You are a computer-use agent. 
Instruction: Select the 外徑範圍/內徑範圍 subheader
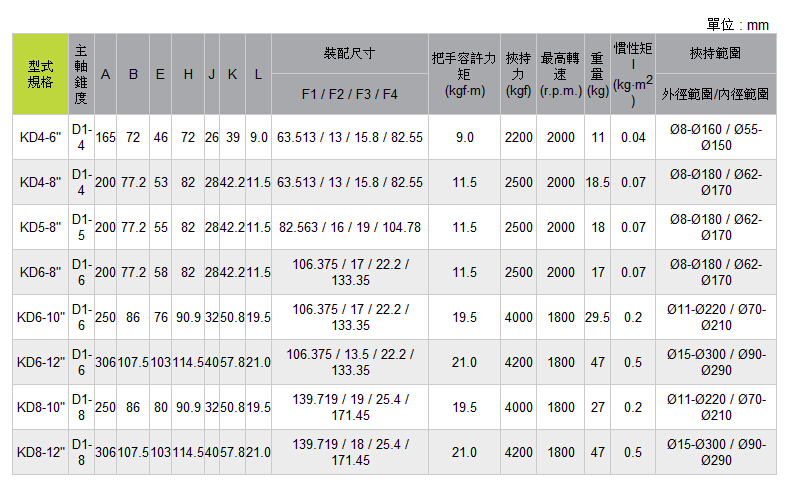point(715,94)
